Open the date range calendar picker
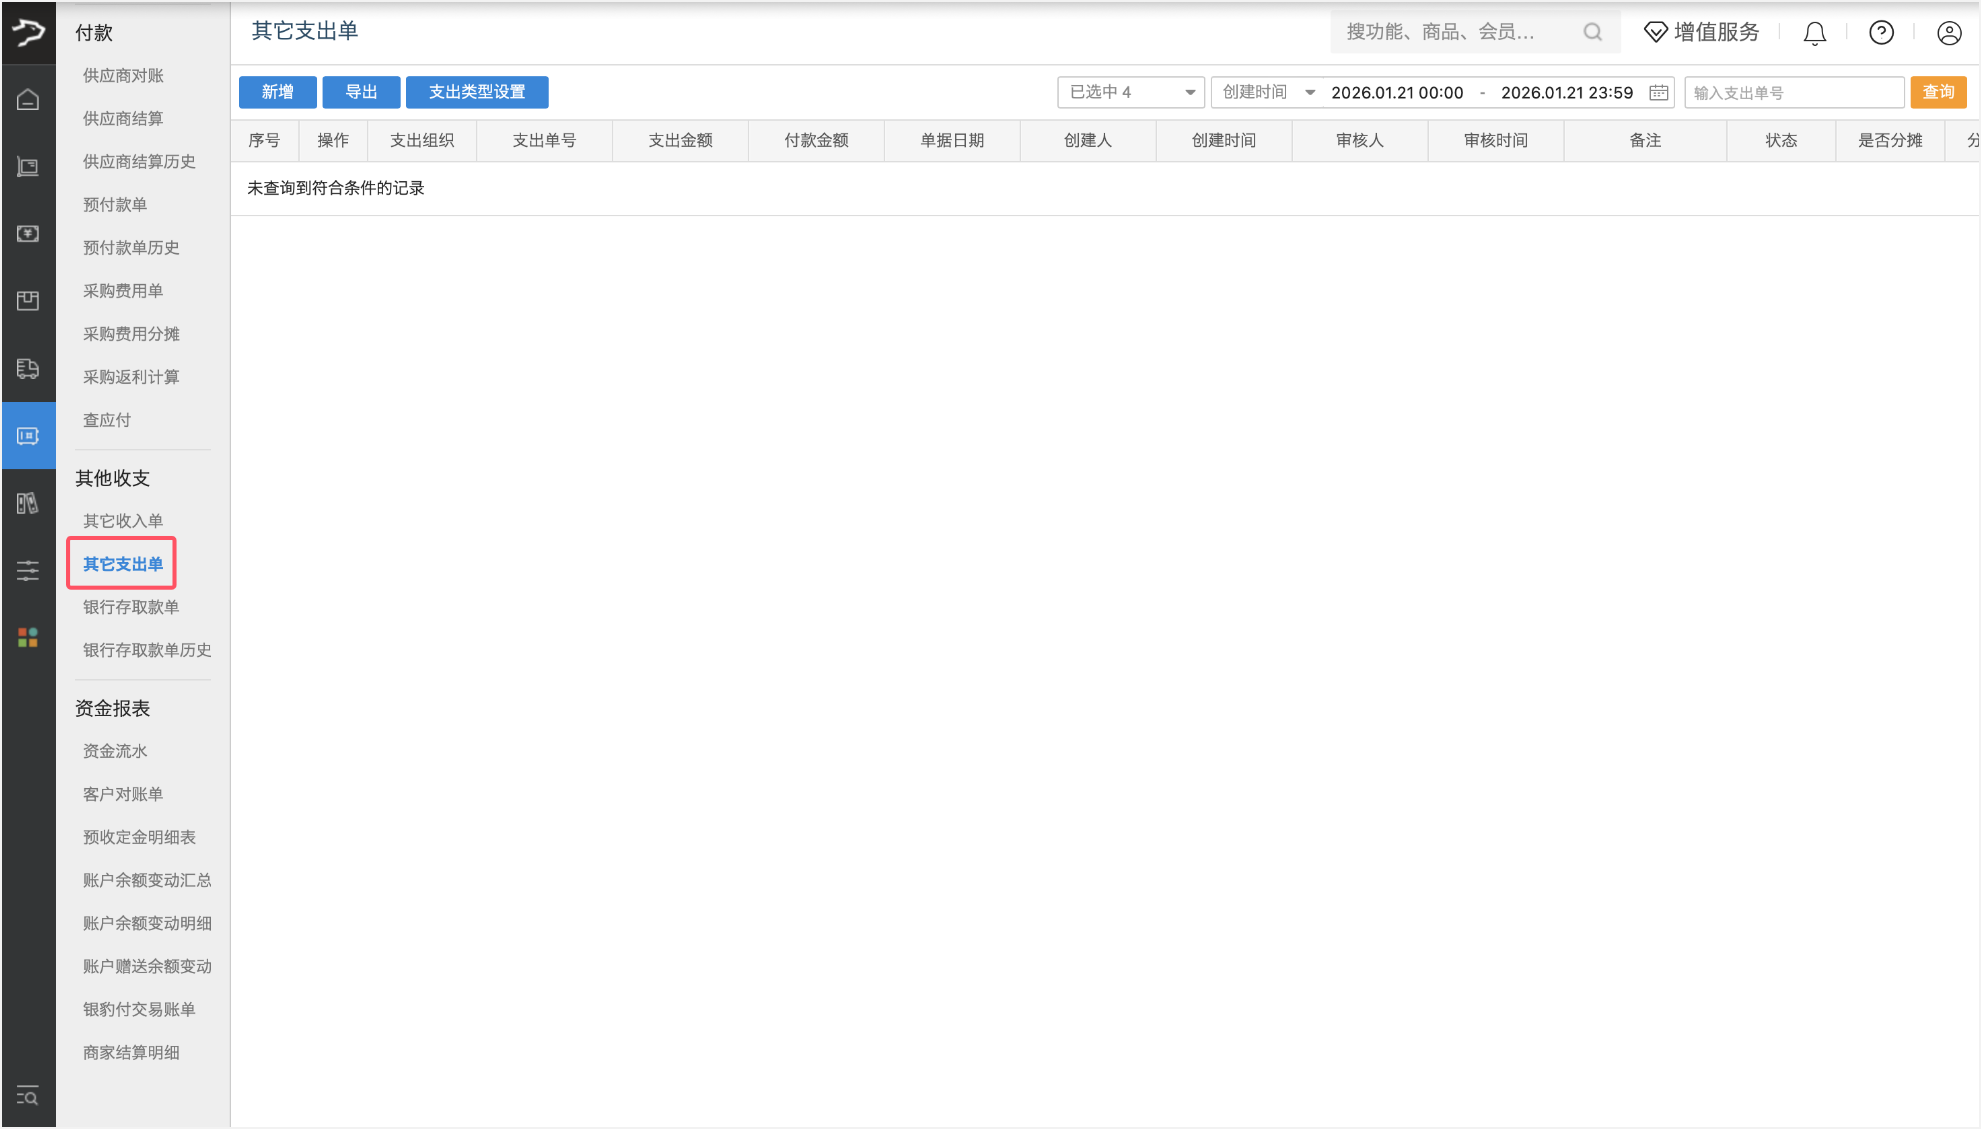Screen dimensions: 1982x1130 1658,92
